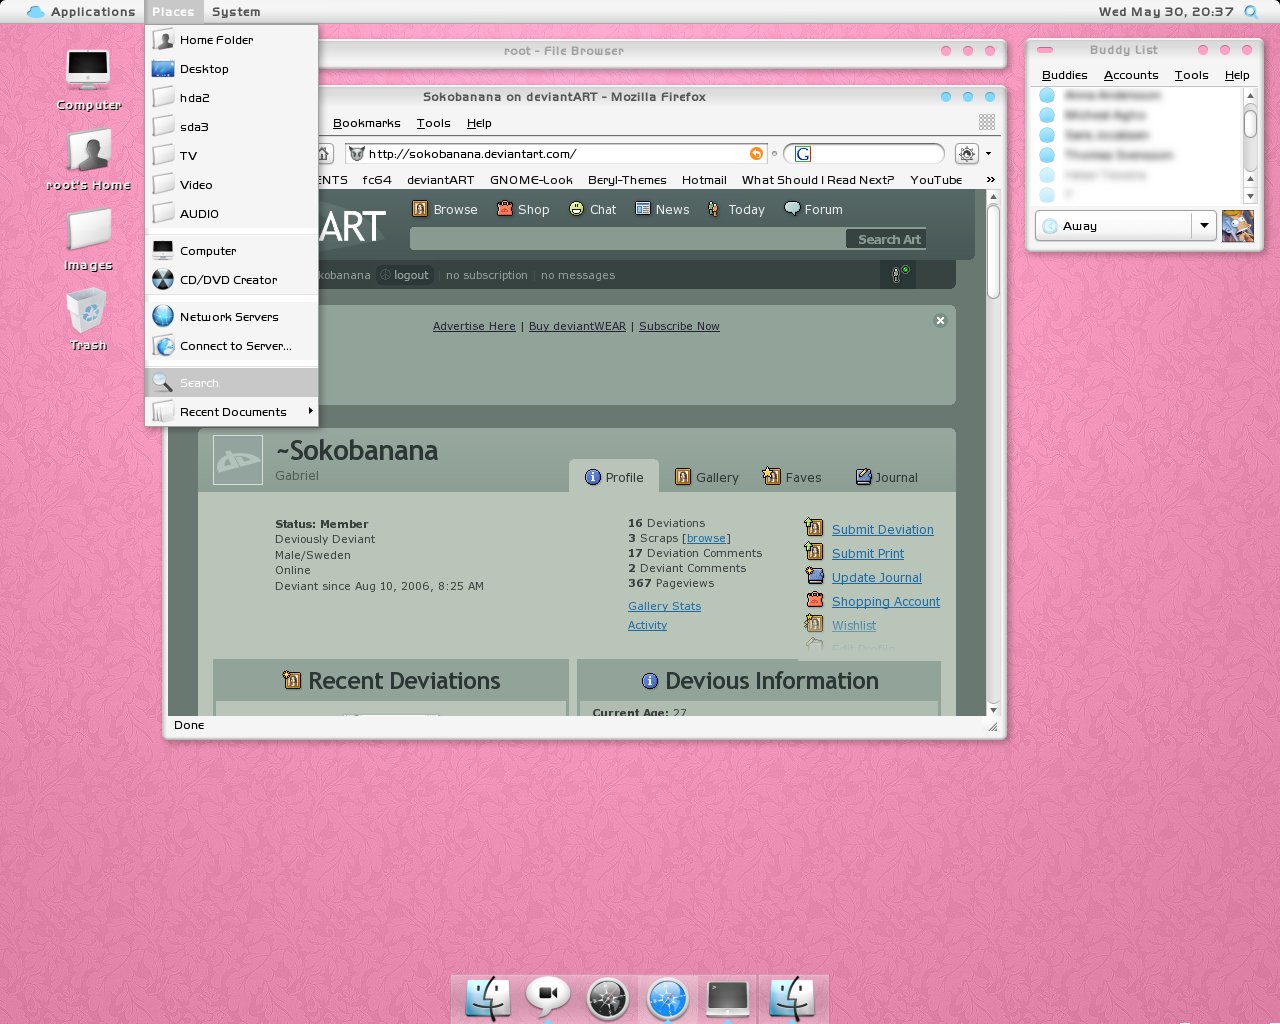This screenshot has width=1280, height=1024.
Task: Open the Accounts menu in Buddy List
Action: 1130,75
